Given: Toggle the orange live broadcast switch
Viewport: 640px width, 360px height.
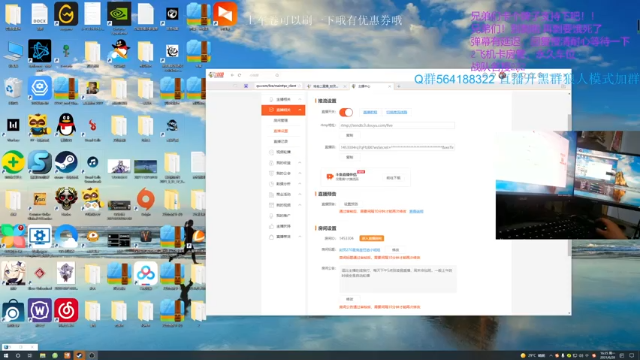Looking at the screenshot, I should click(x=346, y=112).
